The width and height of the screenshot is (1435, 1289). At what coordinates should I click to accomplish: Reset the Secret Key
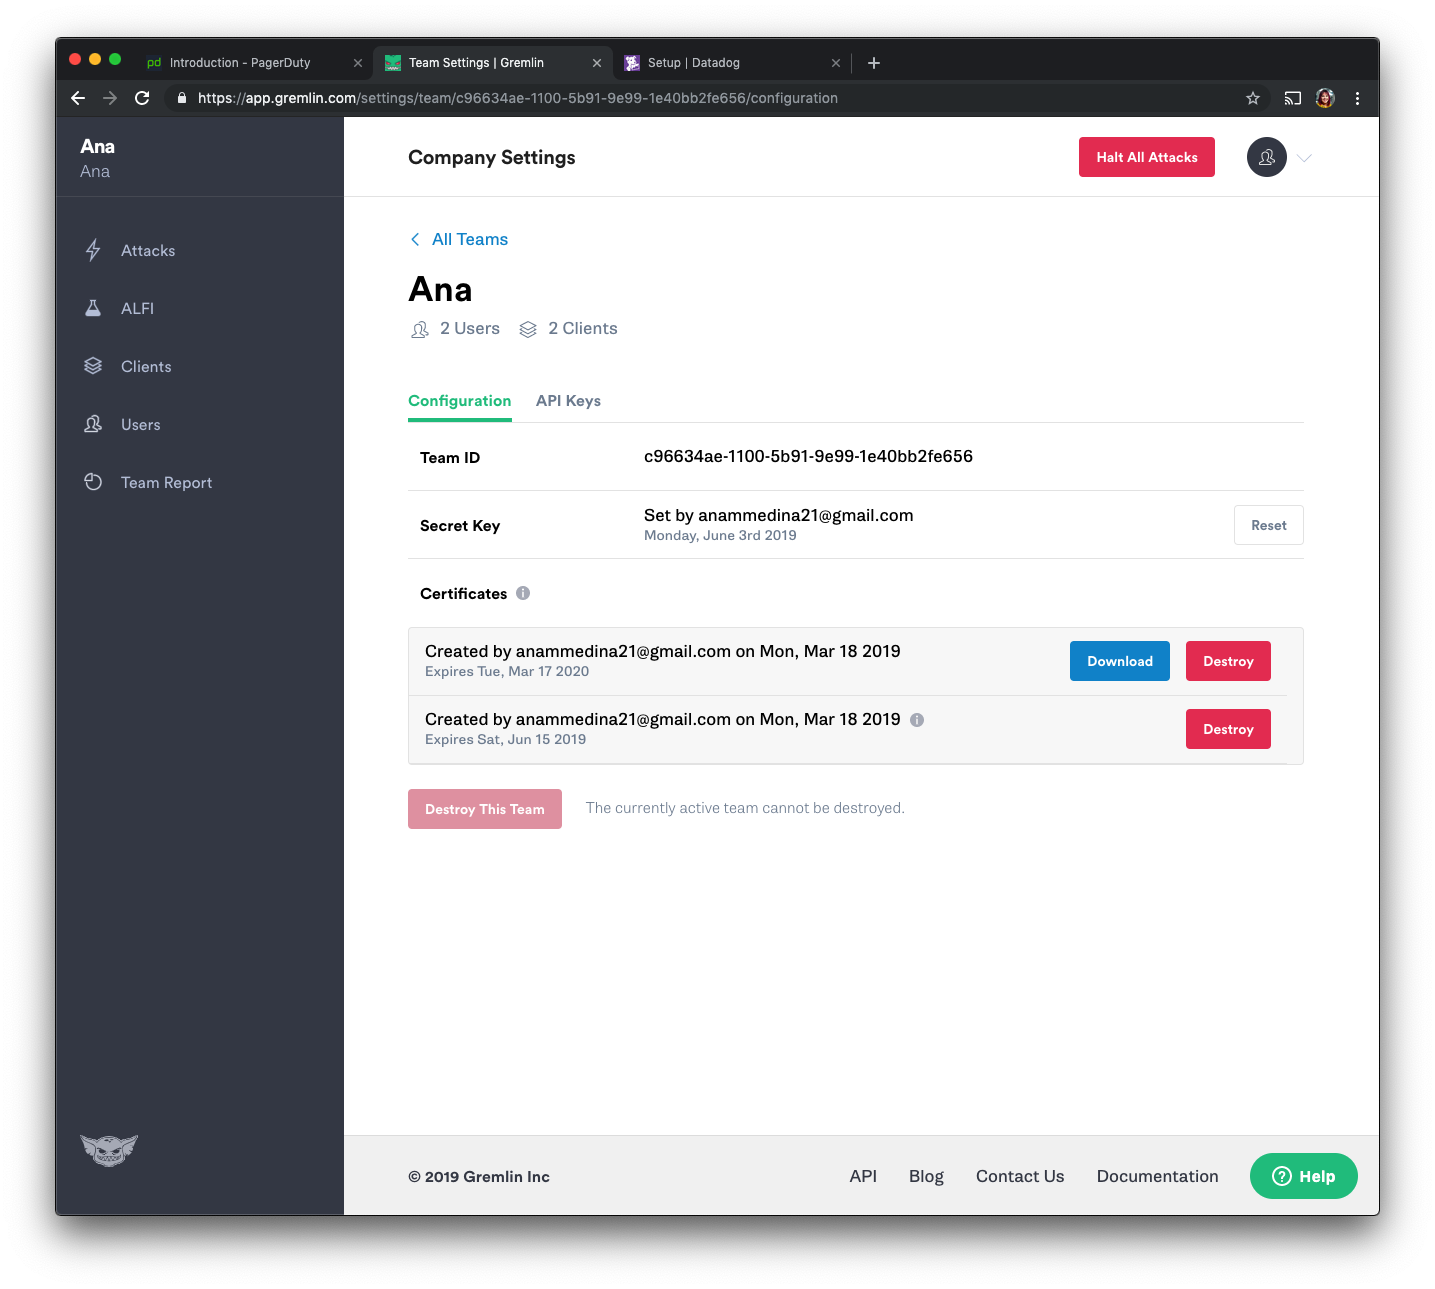[x=1269, y=525]
